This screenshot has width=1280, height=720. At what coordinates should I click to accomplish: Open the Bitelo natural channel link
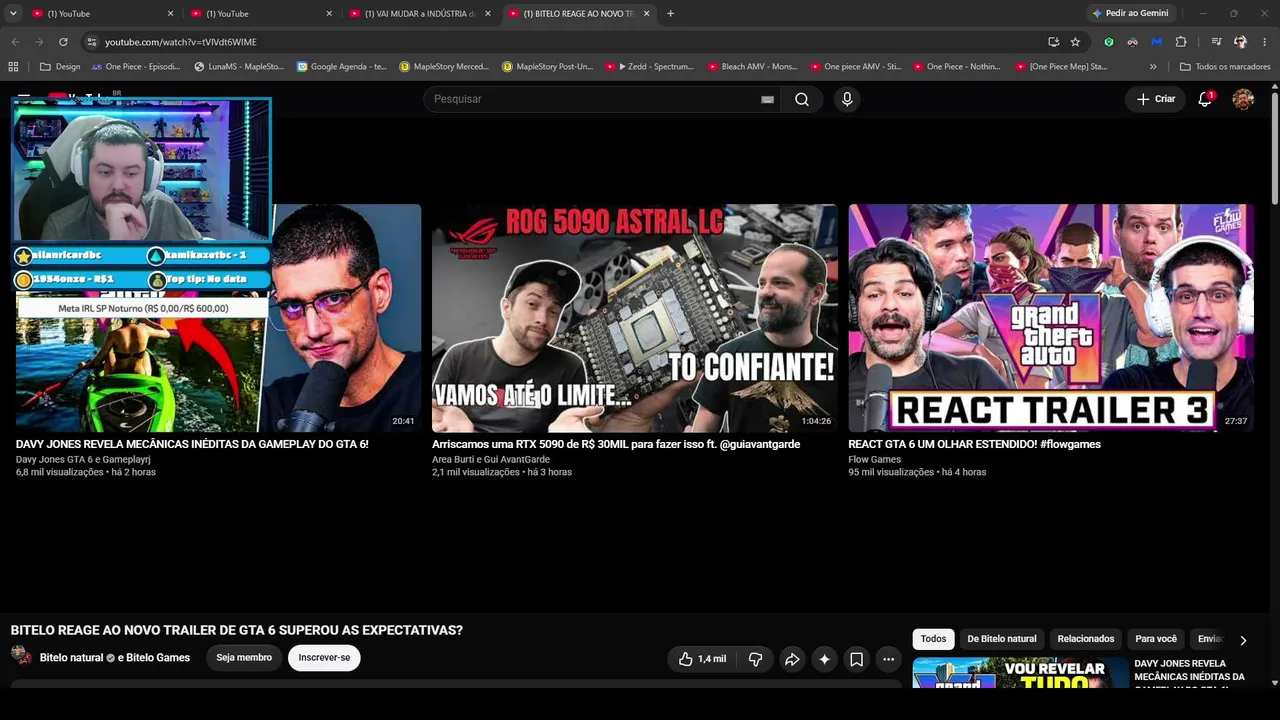pos(71,658)
